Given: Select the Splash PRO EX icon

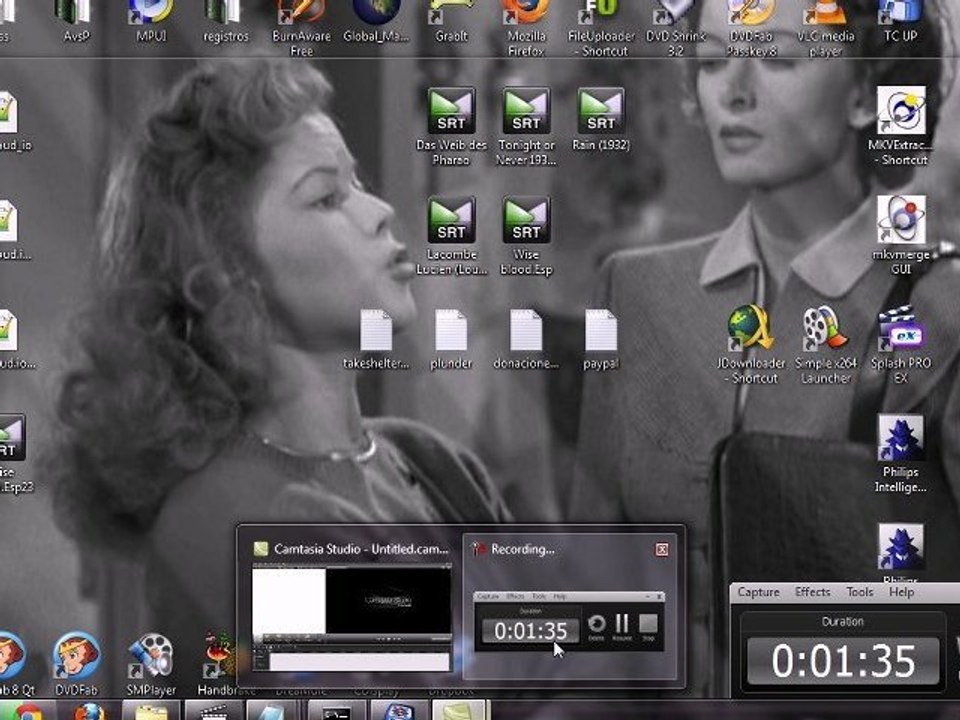Looking at the screenshot, I should tap(901, 345).
